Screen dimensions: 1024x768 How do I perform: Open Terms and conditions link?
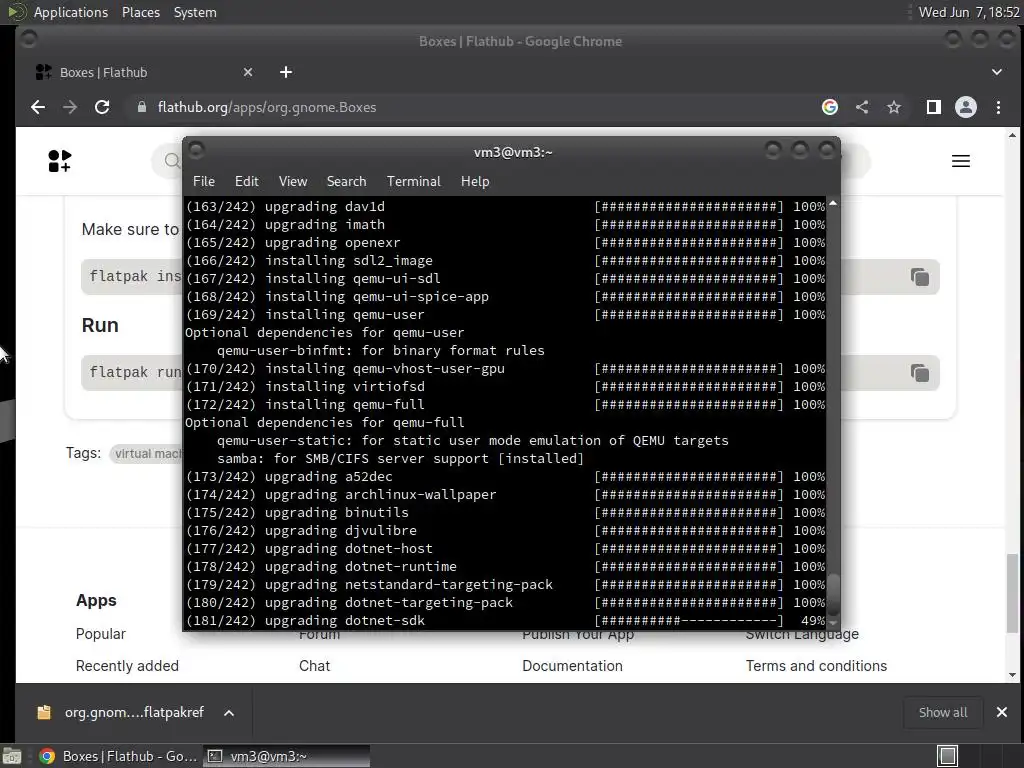pos(816,666)
